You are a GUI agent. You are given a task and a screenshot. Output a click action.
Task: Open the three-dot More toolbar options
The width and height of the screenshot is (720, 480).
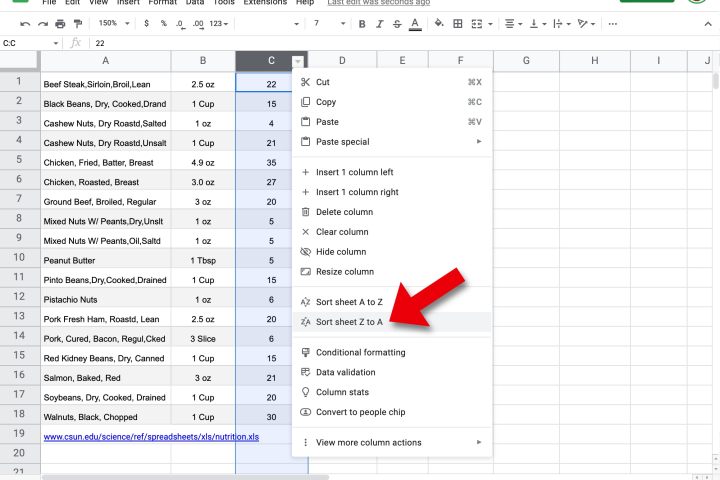[x=613, y=24]
